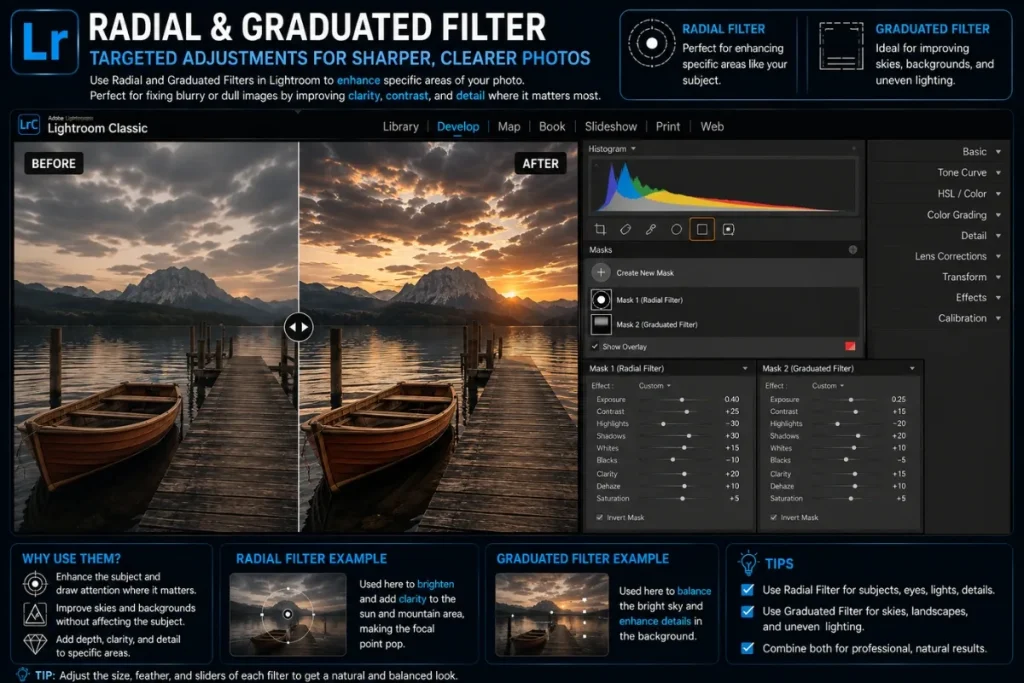
Task: Select the Crop overlay tool
Action: click(x=600, y=229)
